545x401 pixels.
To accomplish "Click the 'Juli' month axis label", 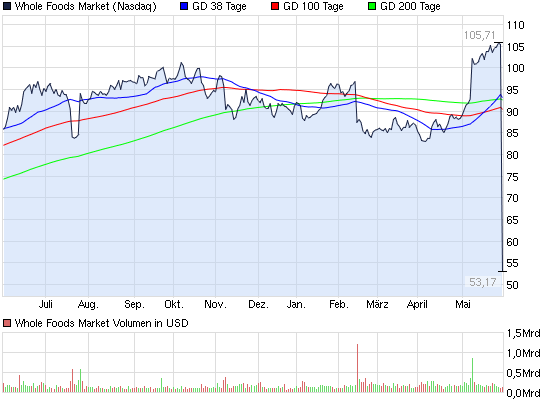I will pyautogui.click(x=46, y=304).
